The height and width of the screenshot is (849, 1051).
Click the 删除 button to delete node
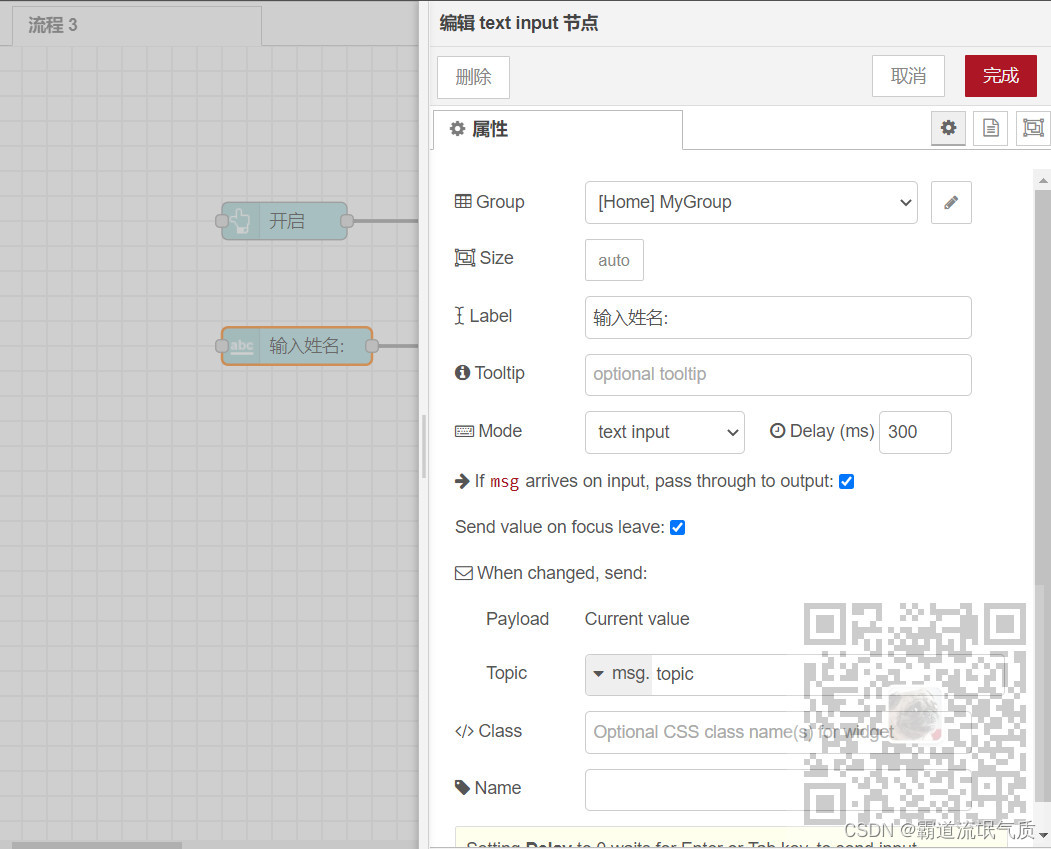[473, 76]
